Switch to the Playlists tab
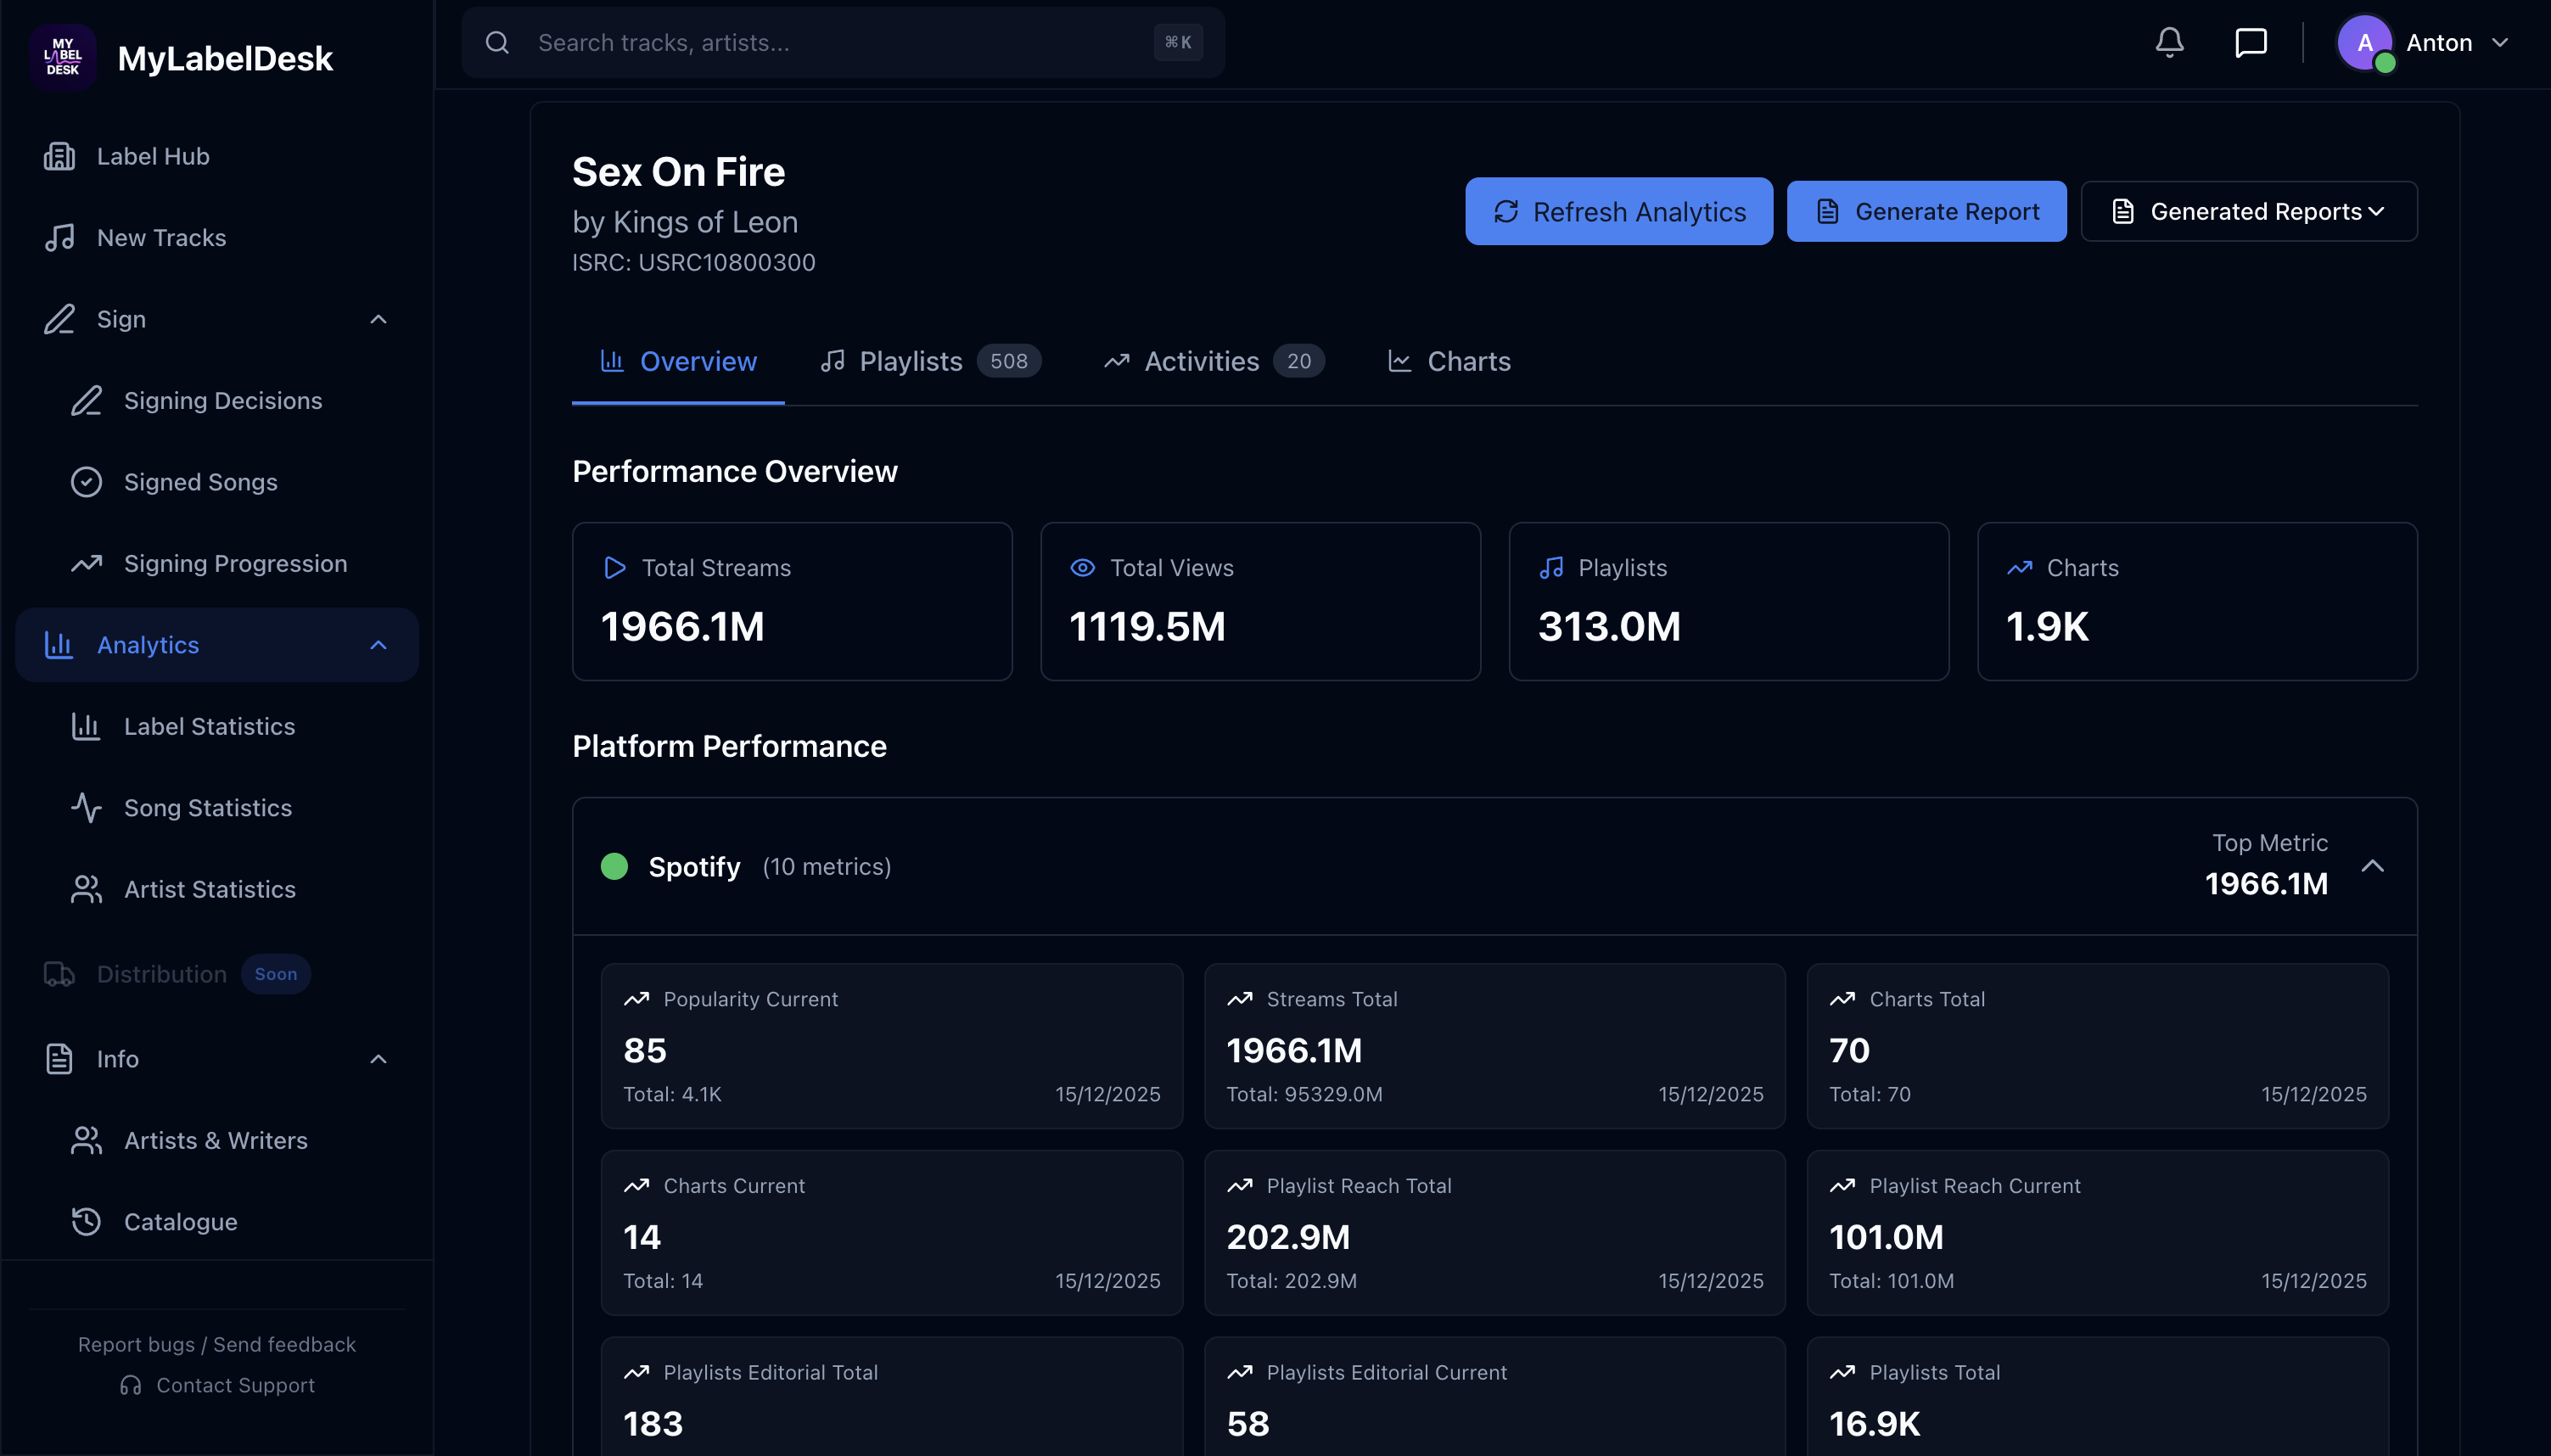The image size is (2551, 1456). 930,361
